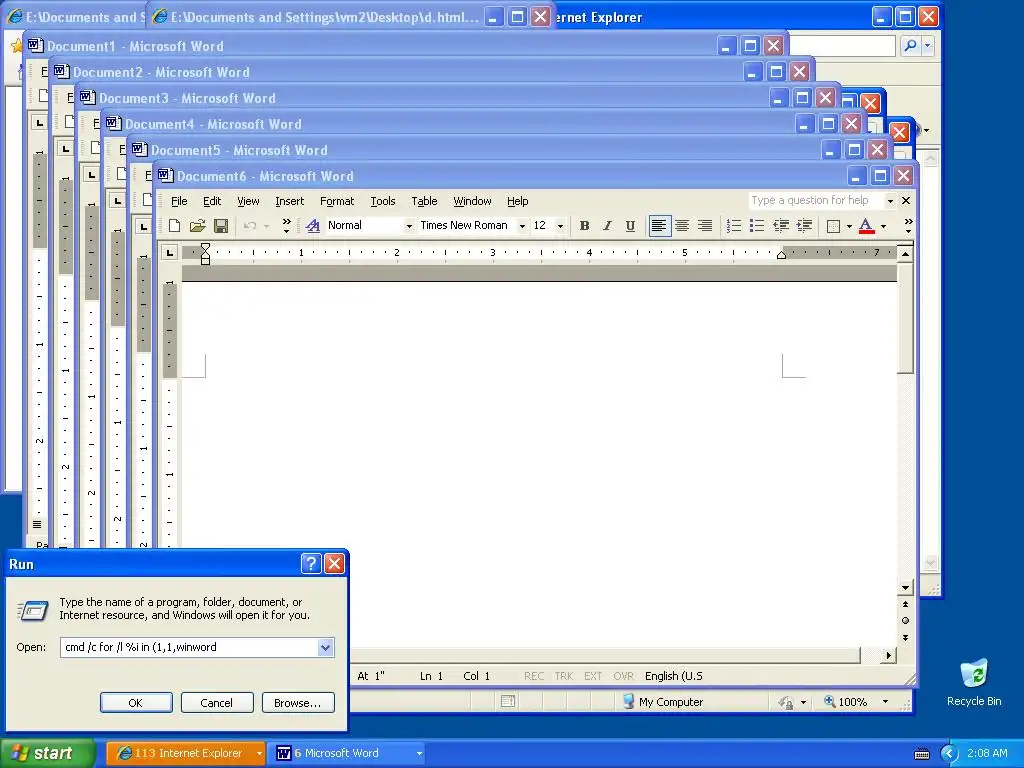Click the Document6 vertical scrollbar up arrow
1024x768 pixels.
(905, 253)
